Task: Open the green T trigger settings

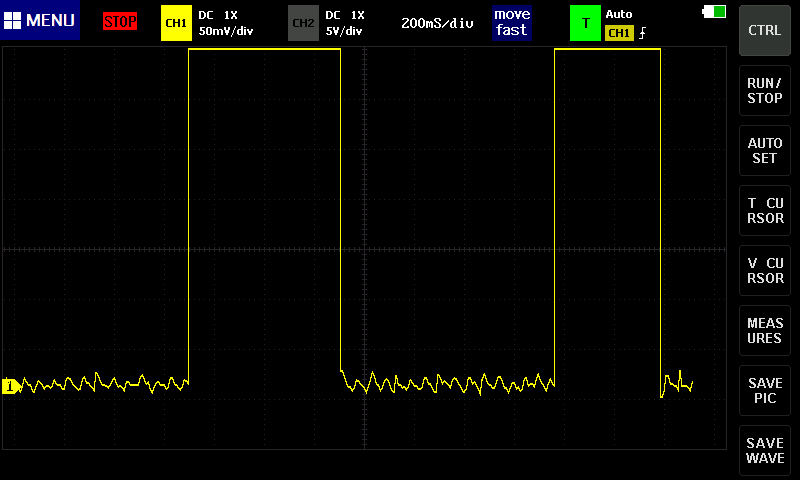Action: (x=585, y=23)
